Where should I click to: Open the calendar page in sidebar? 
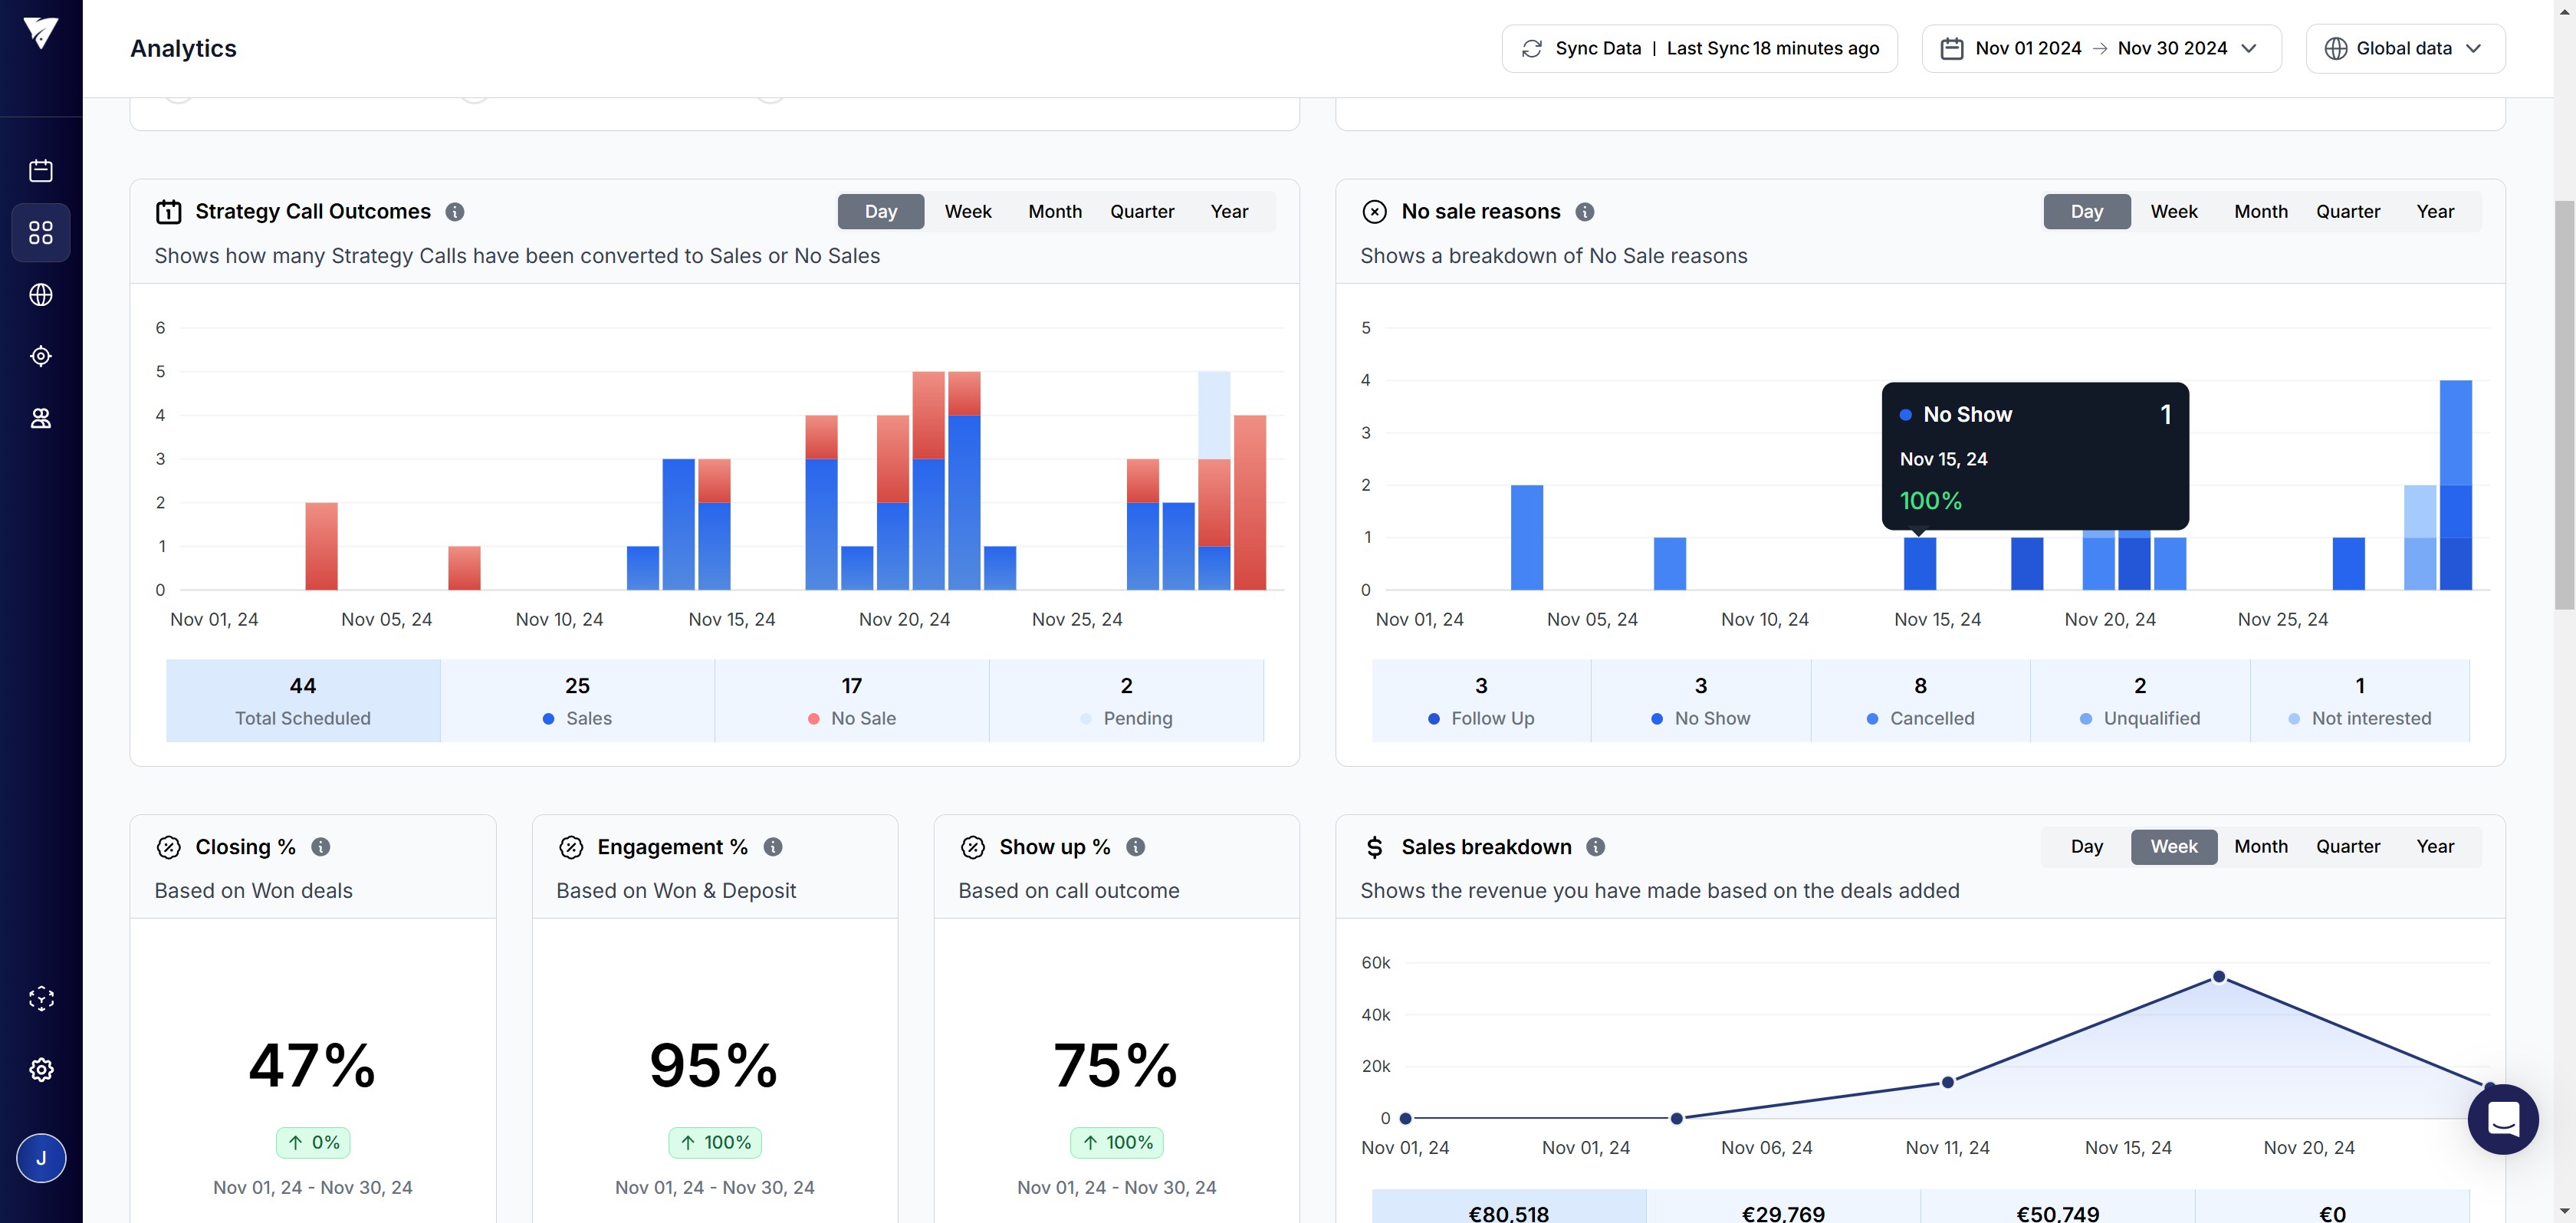41,171
